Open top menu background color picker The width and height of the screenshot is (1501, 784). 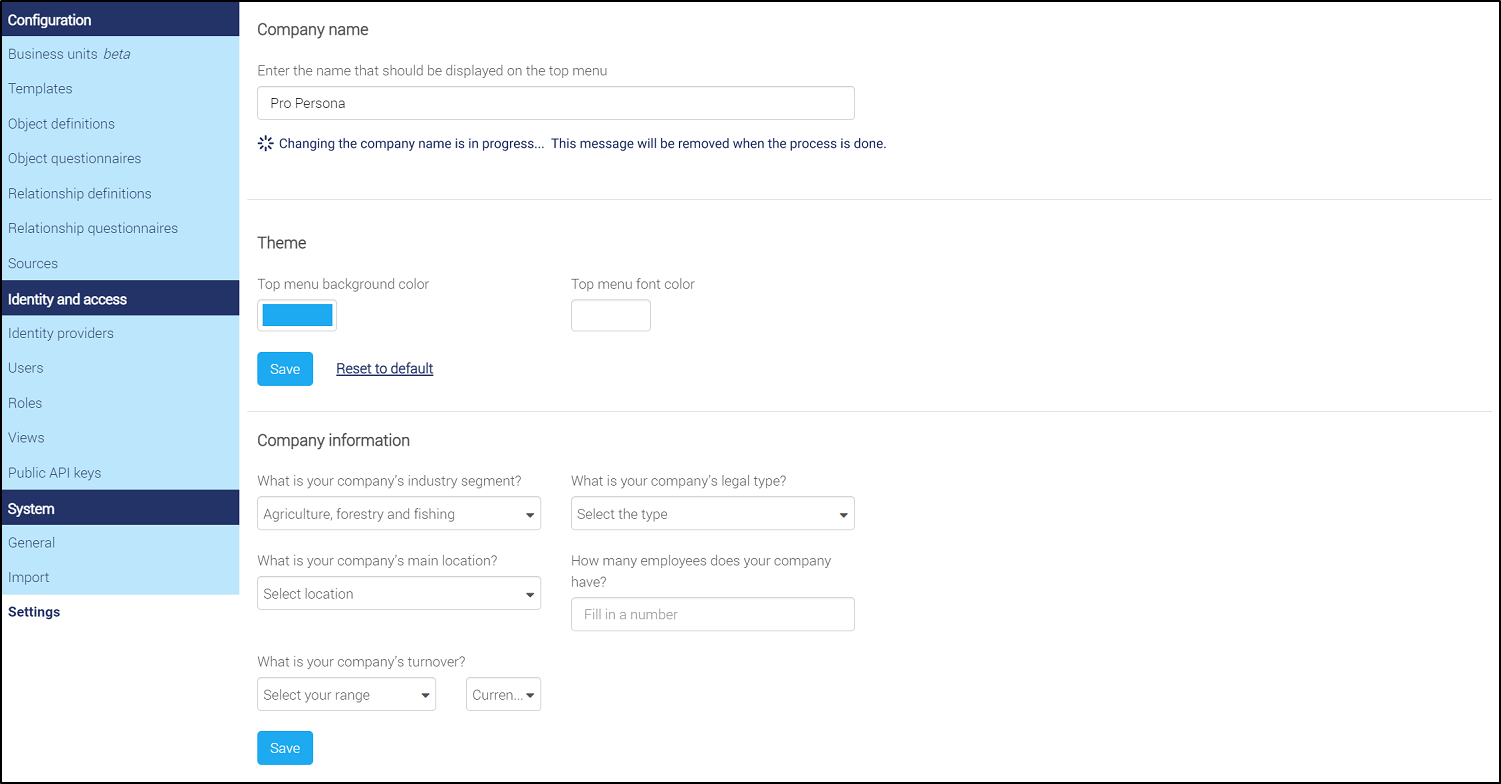coord(297,315)
